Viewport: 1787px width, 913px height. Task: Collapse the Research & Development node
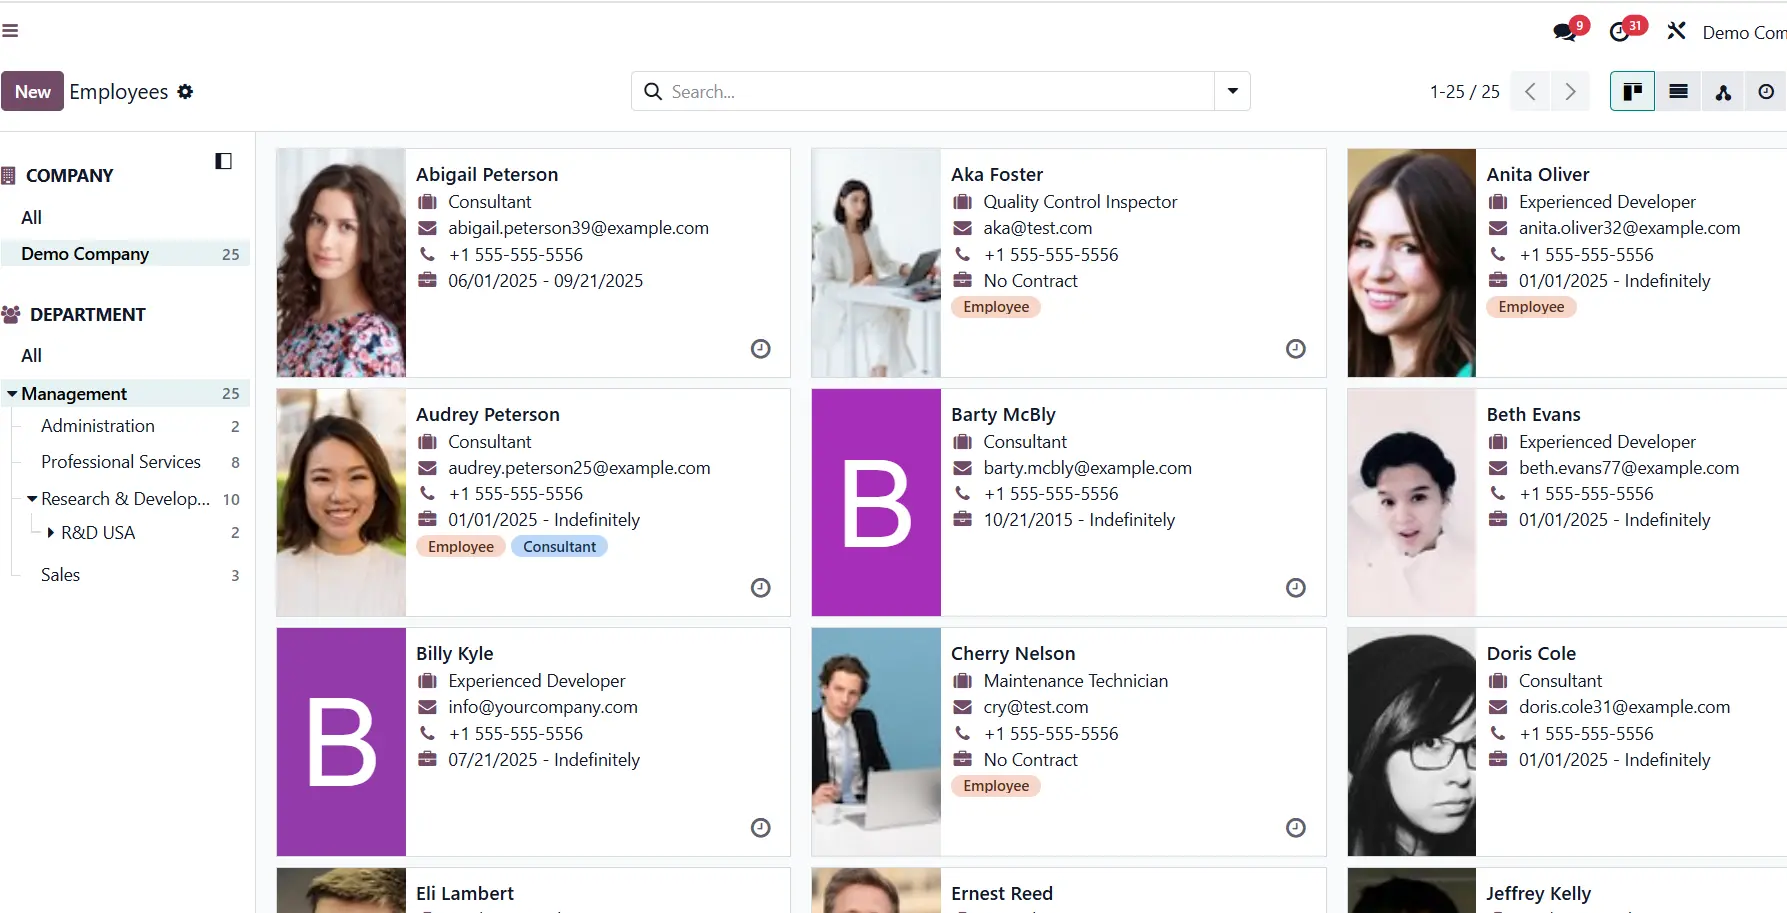click(x=32, y=499)
